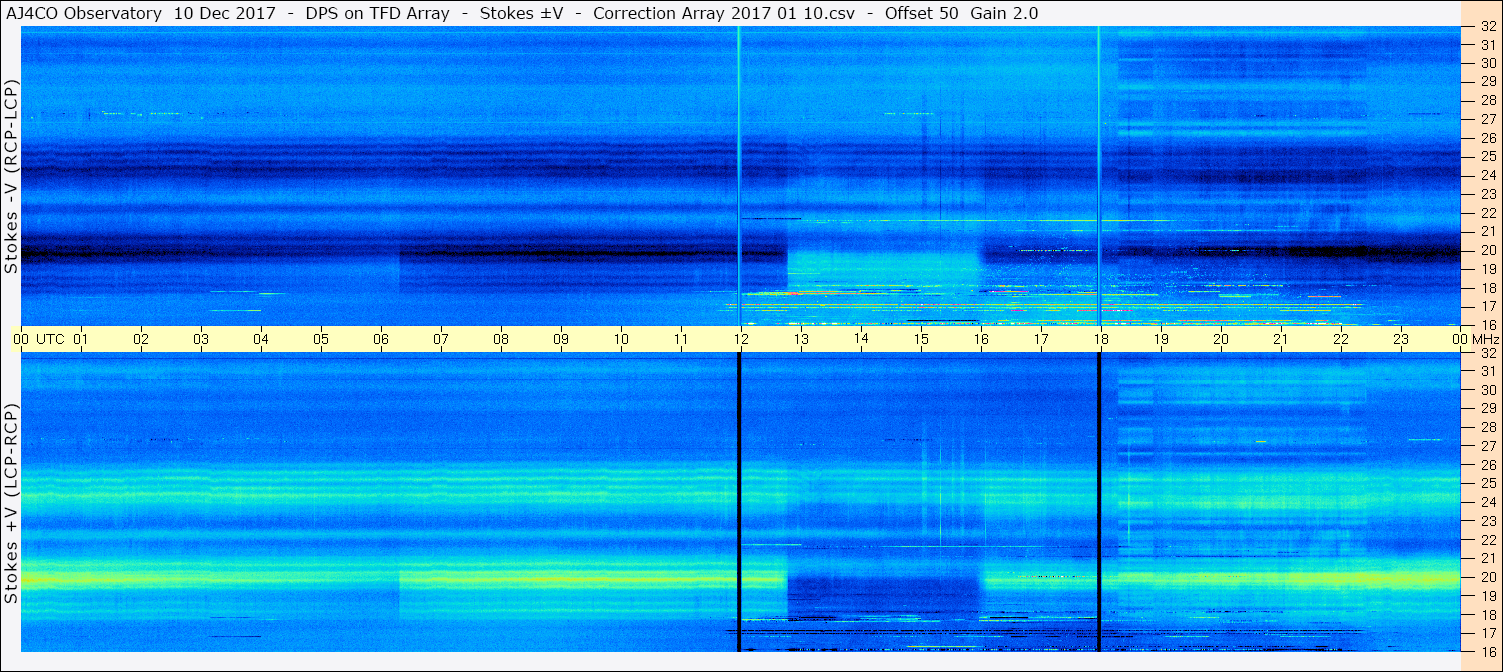1503x672 pixels.
Task: Click the 23 hour time label
Action: coord(1401,339)
